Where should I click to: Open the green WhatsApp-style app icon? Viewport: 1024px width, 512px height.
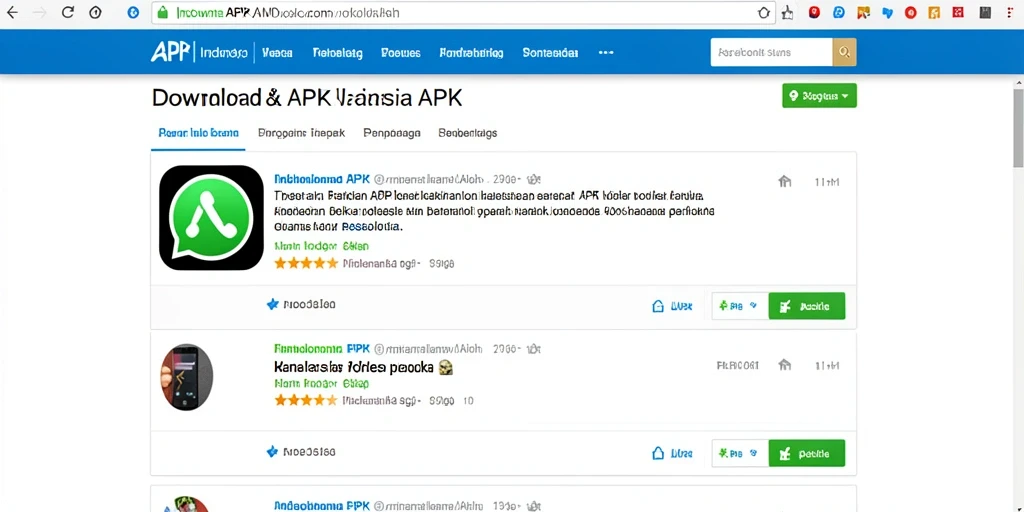click(x=212, y=217)
